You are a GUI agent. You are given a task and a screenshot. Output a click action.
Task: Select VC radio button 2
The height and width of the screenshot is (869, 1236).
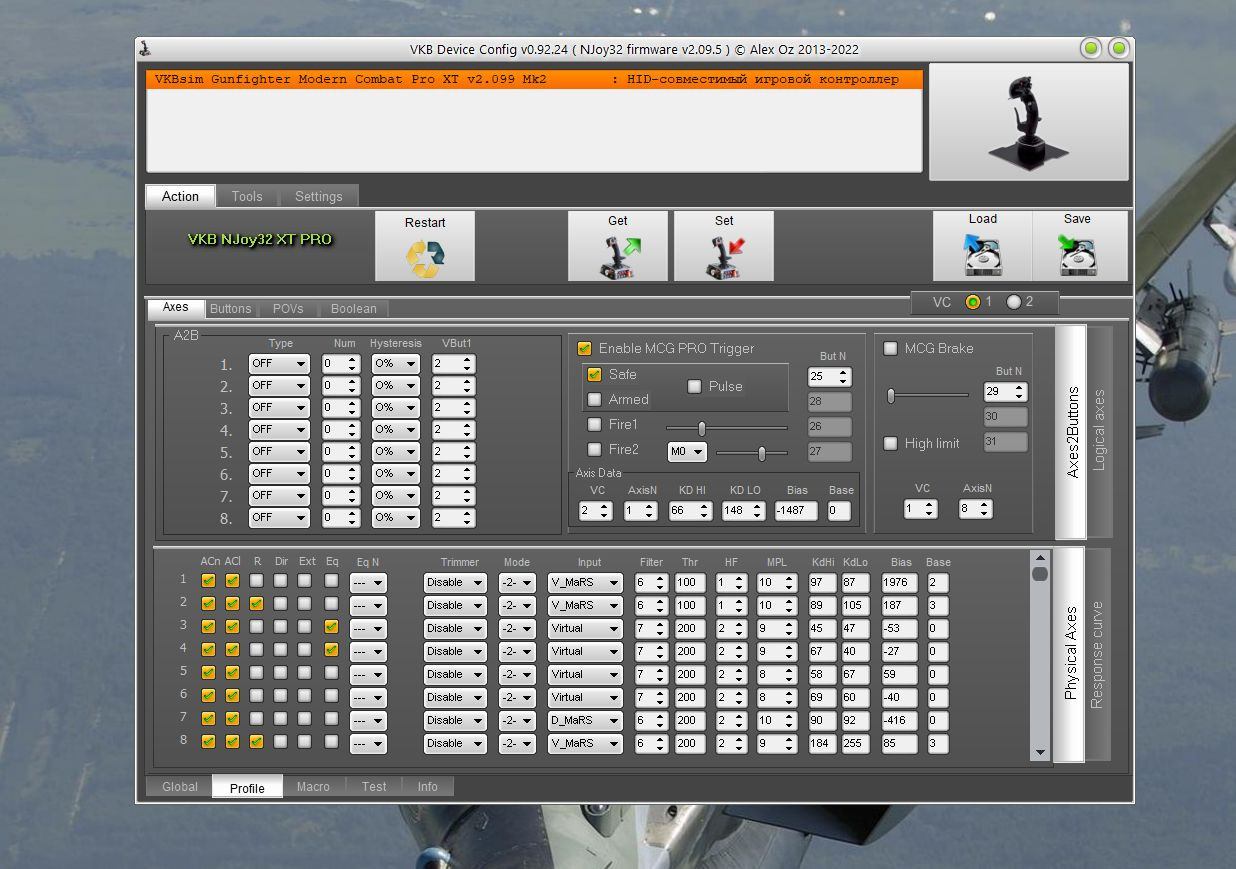[x=1014, y=302]
